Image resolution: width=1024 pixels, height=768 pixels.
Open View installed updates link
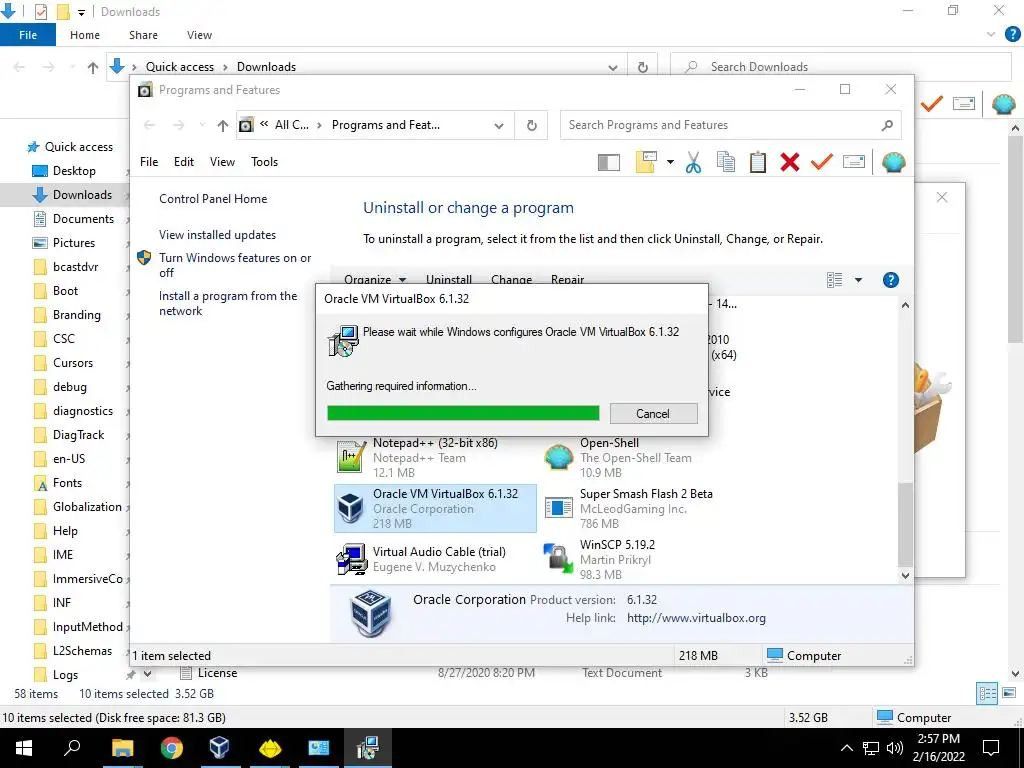217,235
